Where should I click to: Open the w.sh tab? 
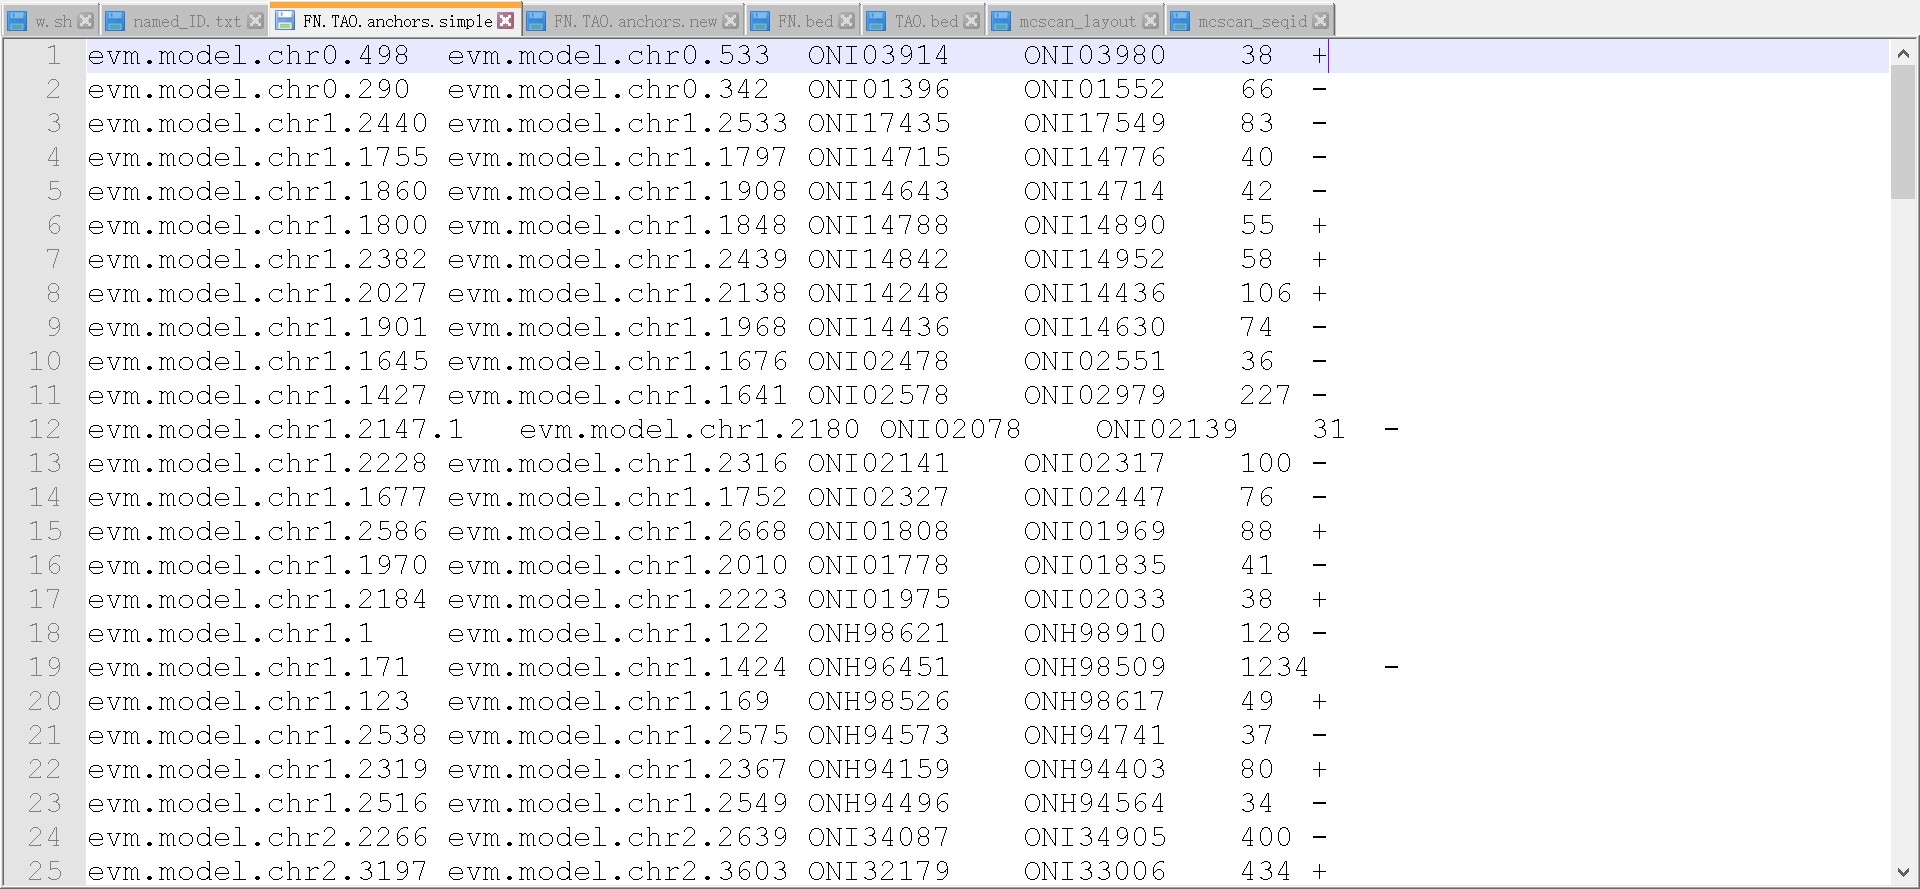coord(51,21)
